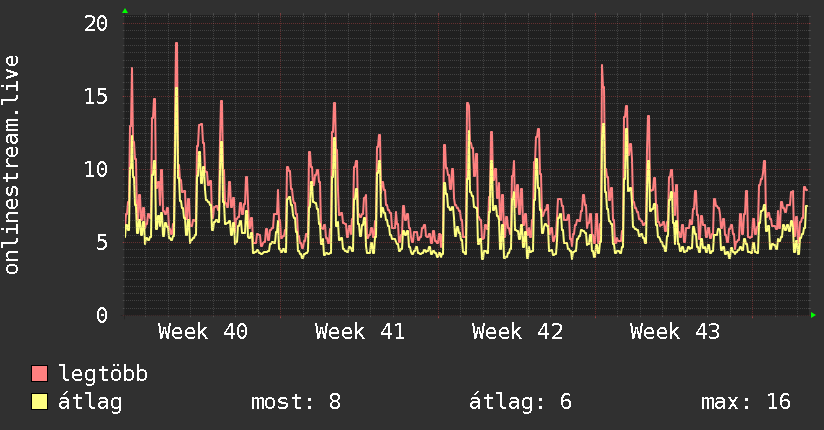Viewport: 824px width, 430px height.
Task: Click the Week 43 axis label
Action: [675, 332]
